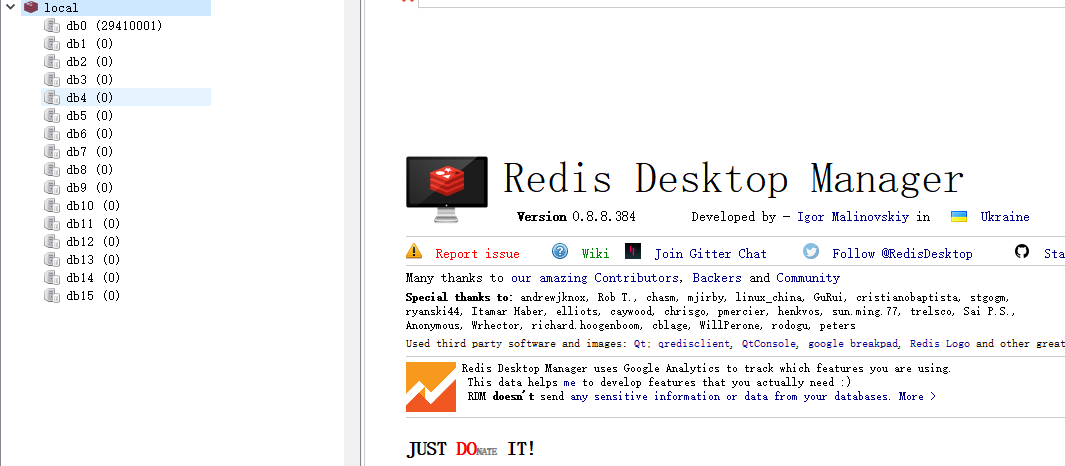
Task: Open the QtConsole link
Action: pyautogui.click(x=769, y=344)
